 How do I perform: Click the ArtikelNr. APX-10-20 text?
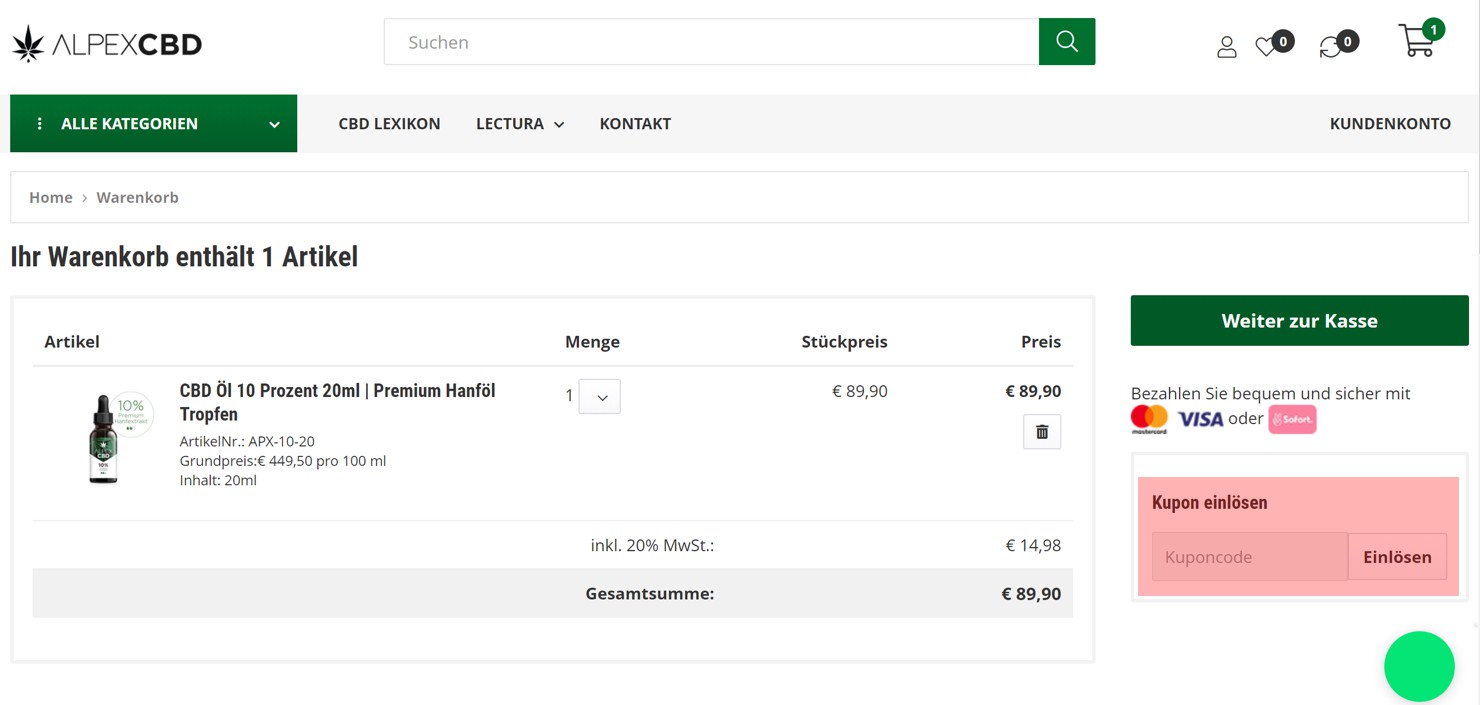click(x=247, y=441)
